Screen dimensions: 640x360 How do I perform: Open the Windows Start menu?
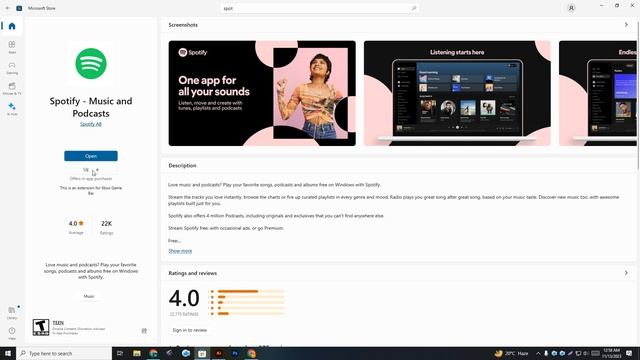coord(8,353)
